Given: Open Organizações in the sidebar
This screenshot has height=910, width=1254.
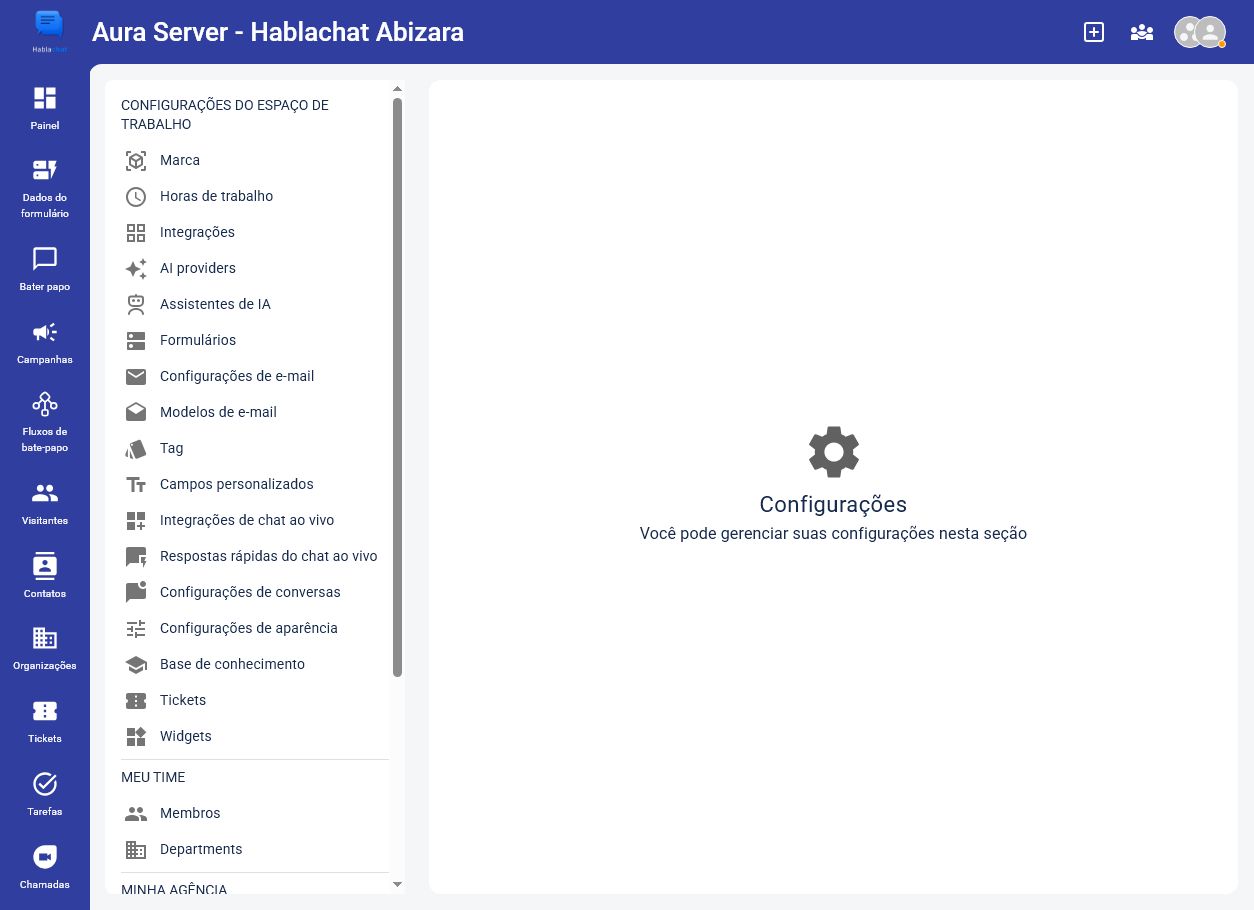Looking at the screenshot, I should click(x=45, y=649).
